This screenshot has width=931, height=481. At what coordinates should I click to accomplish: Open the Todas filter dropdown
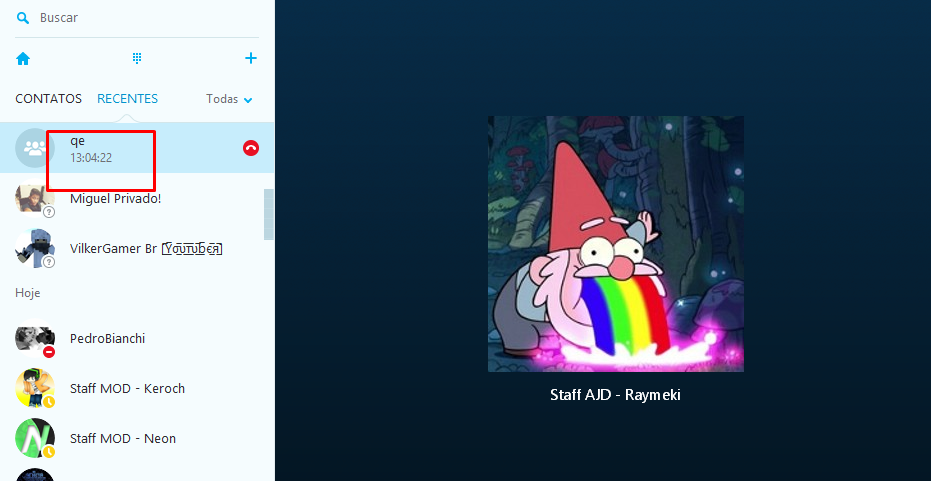[x=229, y=99]
